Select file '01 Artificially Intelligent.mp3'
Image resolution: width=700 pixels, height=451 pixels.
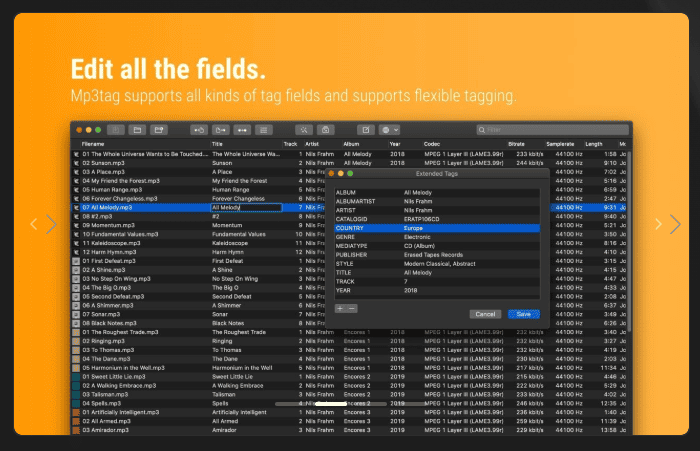(x=121, y=413)
